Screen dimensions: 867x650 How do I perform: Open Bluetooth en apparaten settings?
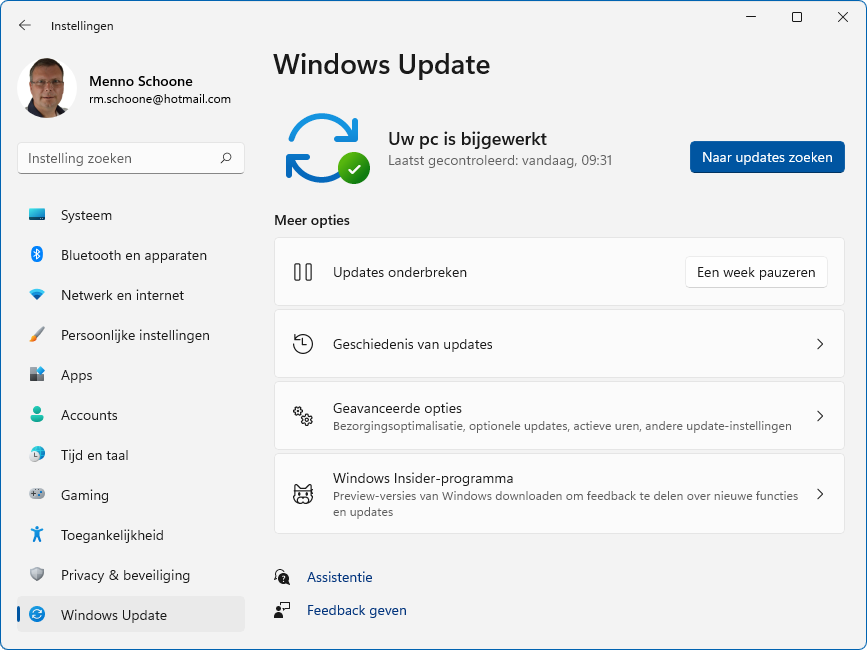130,255
